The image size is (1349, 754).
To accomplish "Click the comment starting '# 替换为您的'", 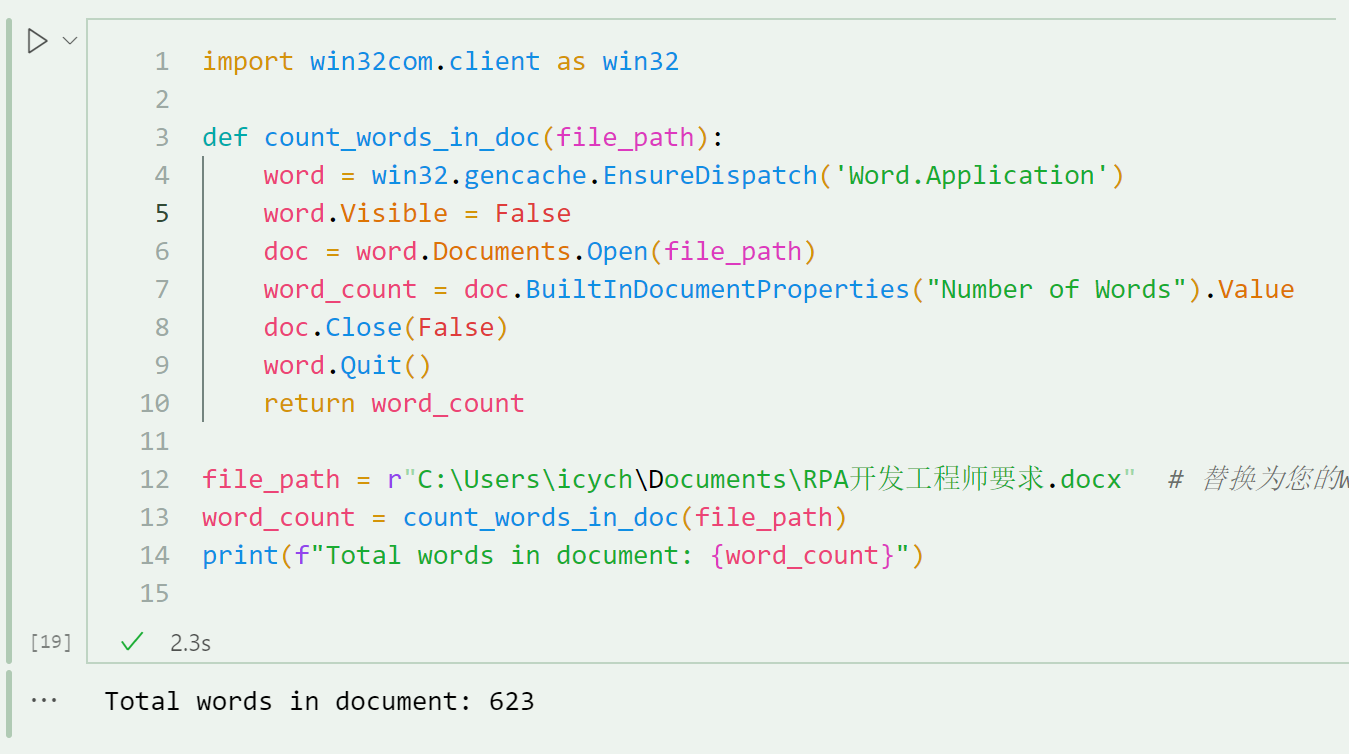I will [x=1258, y=480].
